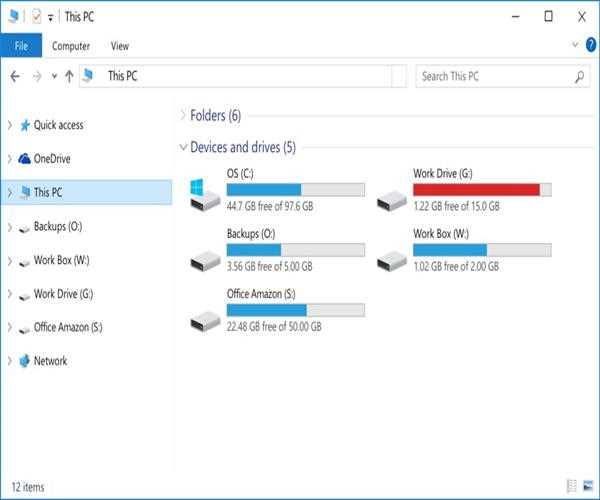Image resolution: width=600 pixels, height=500 pixels.
Task: Open the Office Amazon (S:) drive icon
Action: point(204,317)
